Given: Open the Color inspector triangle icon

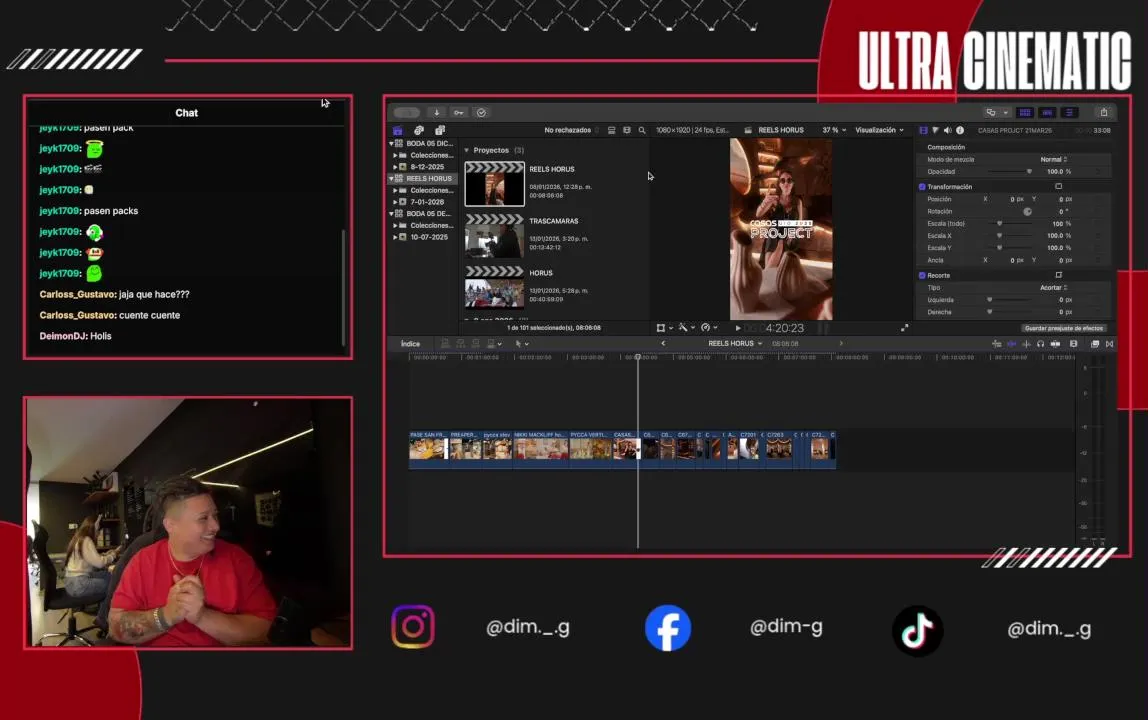Looking at the screenshot, I should point(935,130).
